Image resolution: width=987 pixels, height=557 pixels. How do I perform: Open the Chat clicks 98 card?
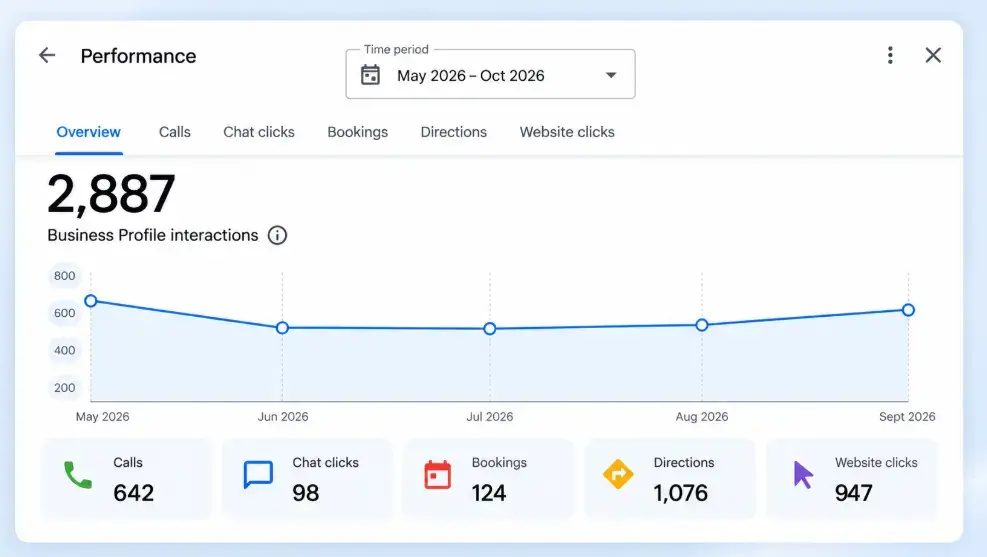coord(307,480)
